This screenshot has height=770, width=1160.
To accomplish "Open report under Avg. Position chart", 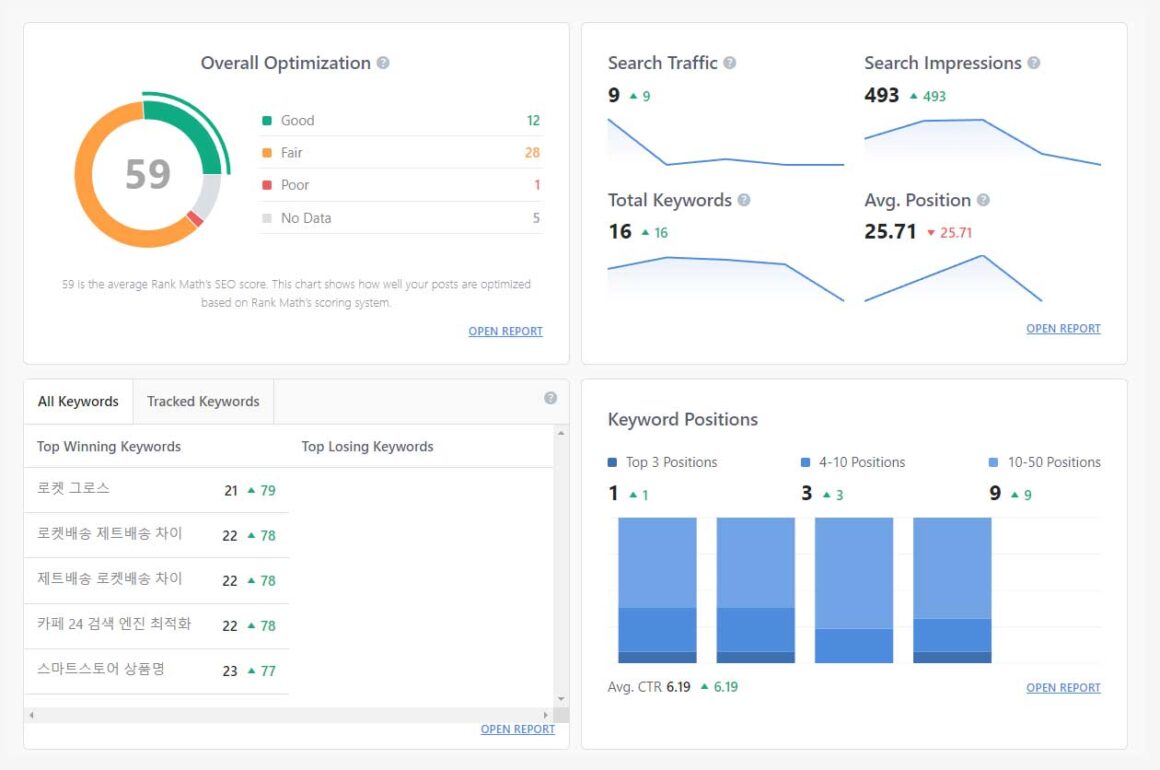I will 1063,328.
